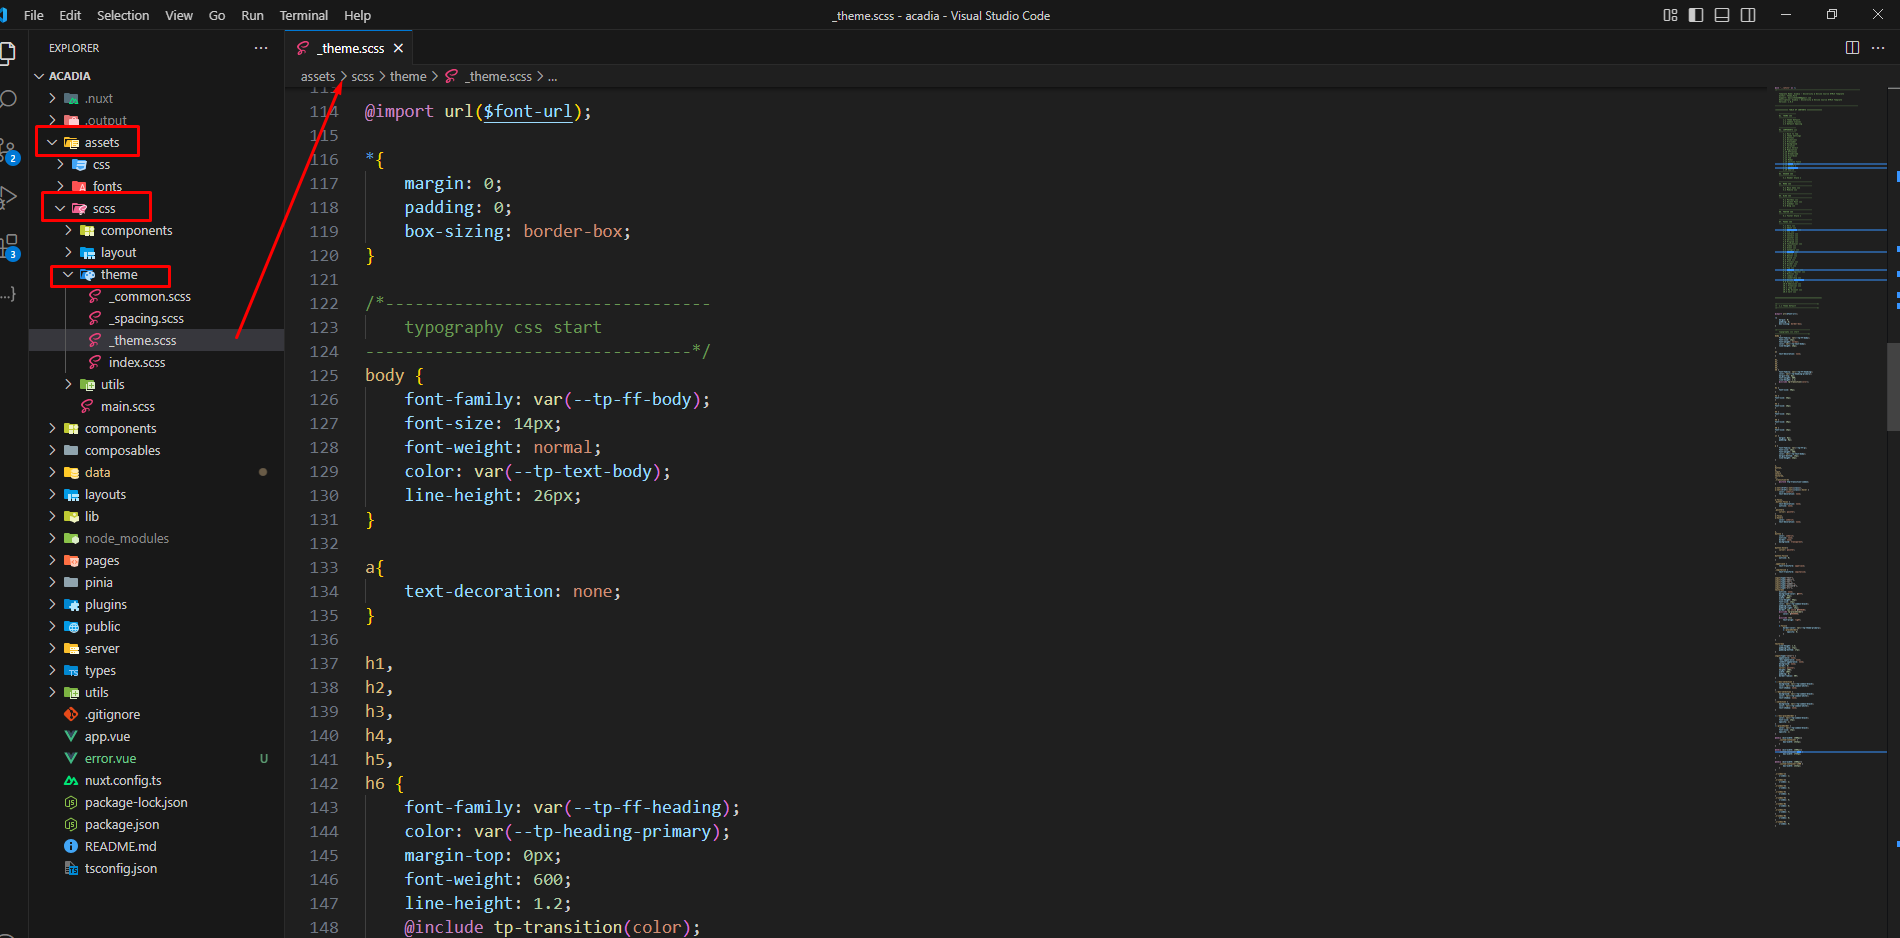The image size is (1900, 938).
Task: Toggle the primary side bar
Action: [1696, 15]
